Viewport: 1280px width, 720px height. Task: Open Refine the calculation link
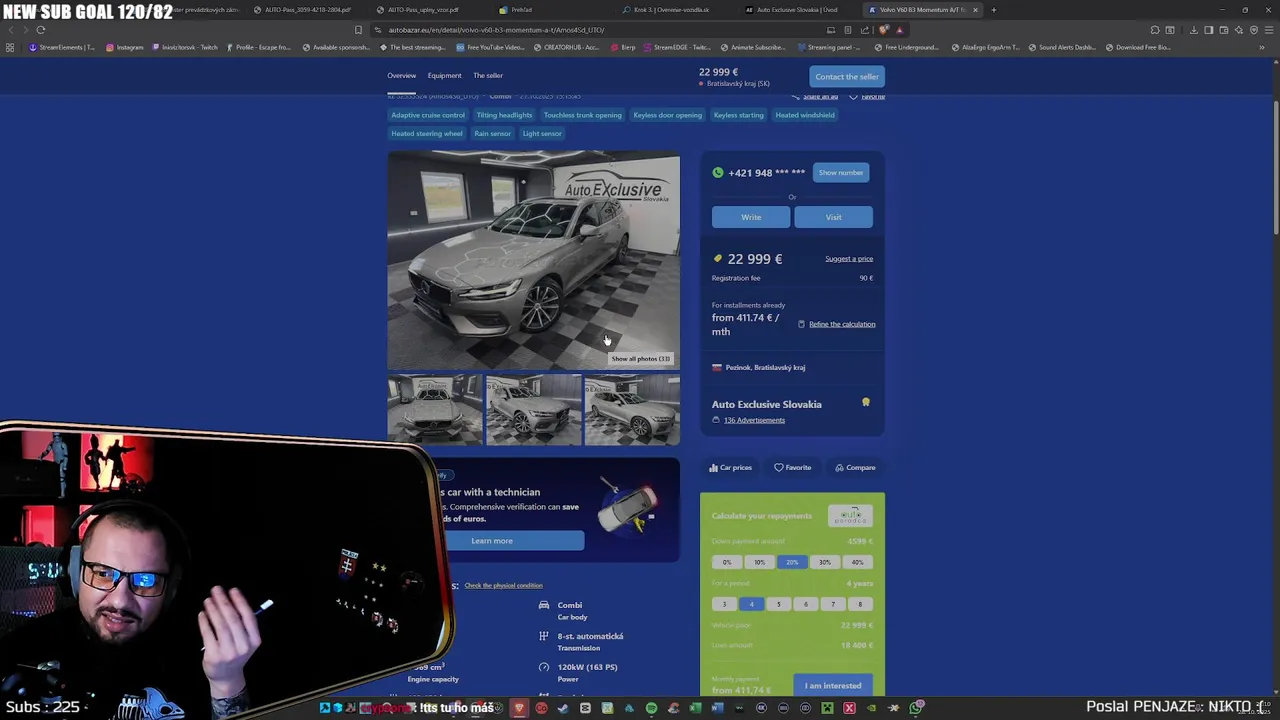click(x=842, y=324)
